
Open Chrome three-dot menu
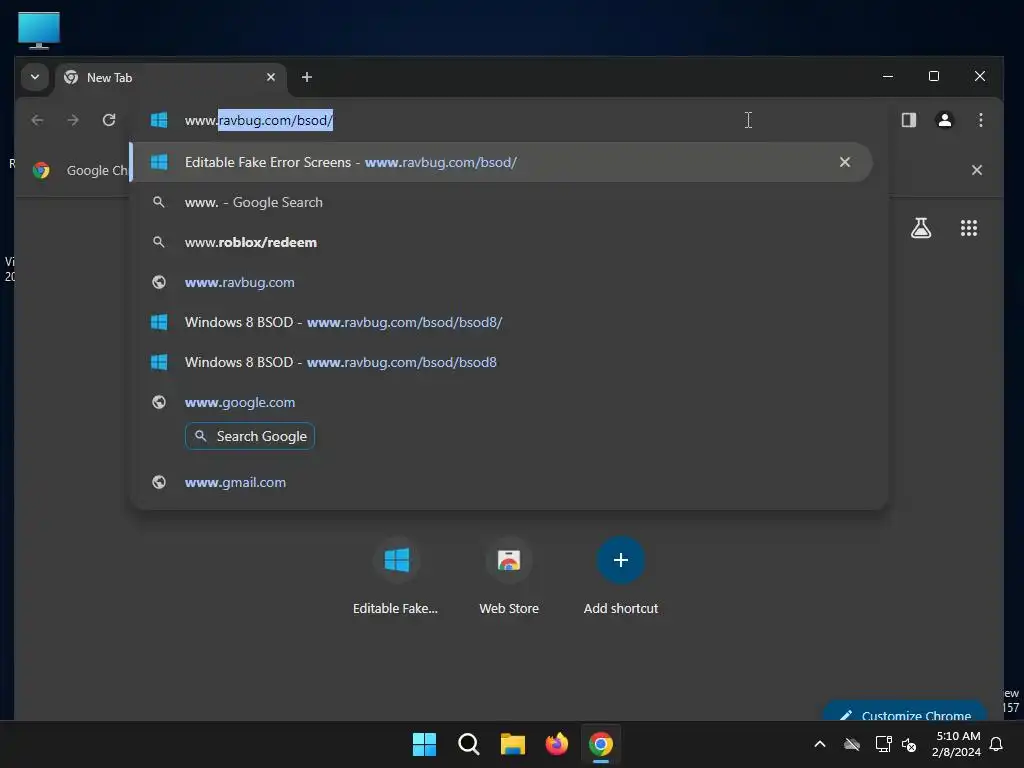(x=980, y=120)
